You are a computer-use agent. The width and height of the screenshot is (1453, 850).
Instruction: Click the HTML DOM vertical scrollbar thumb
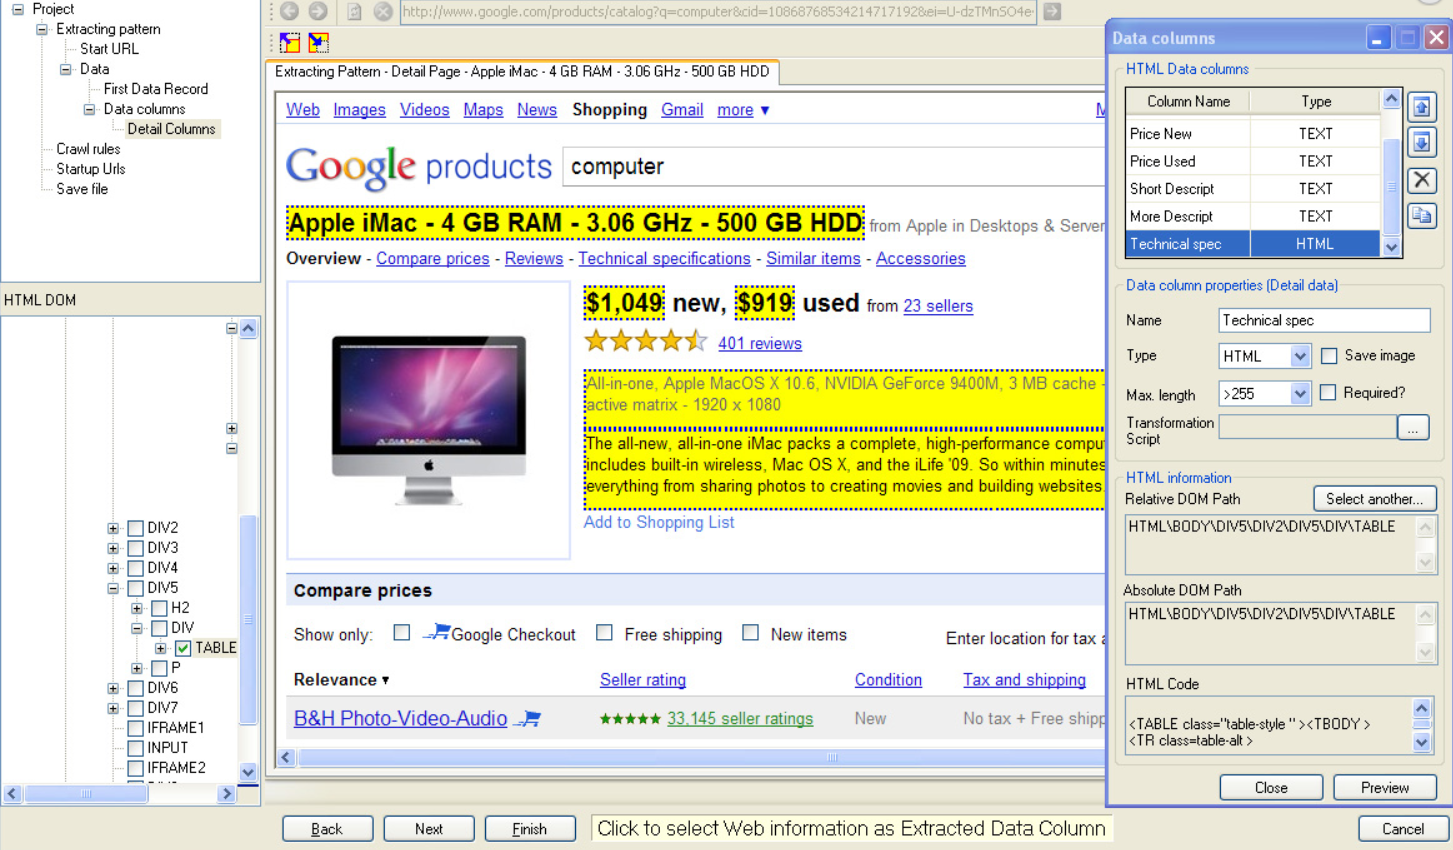point(248,620)
